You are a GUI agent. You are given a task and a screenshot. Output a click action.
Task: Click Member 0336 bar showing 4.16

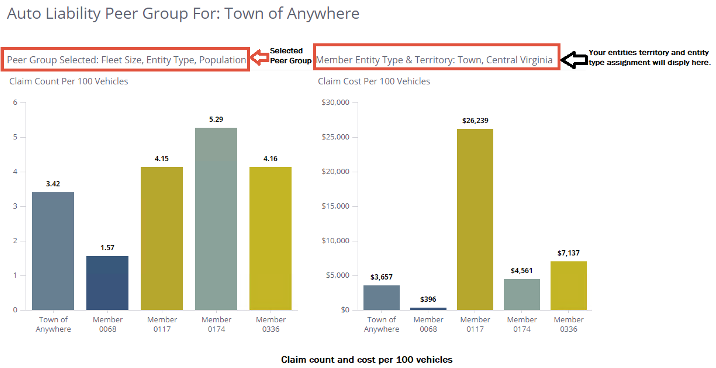270,239
